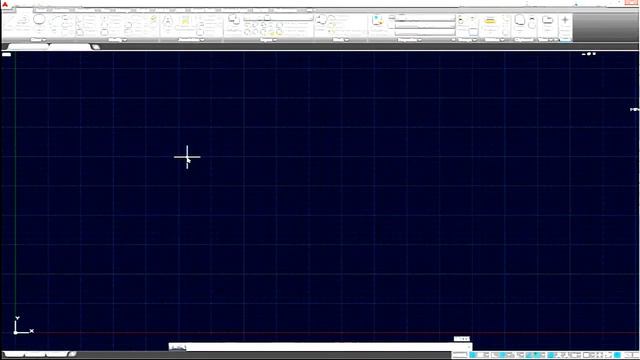Image resolution: width=640 pixels, height=360 pixels.
Task: Expand the Utilities panel dropdown
Action: 494,40
